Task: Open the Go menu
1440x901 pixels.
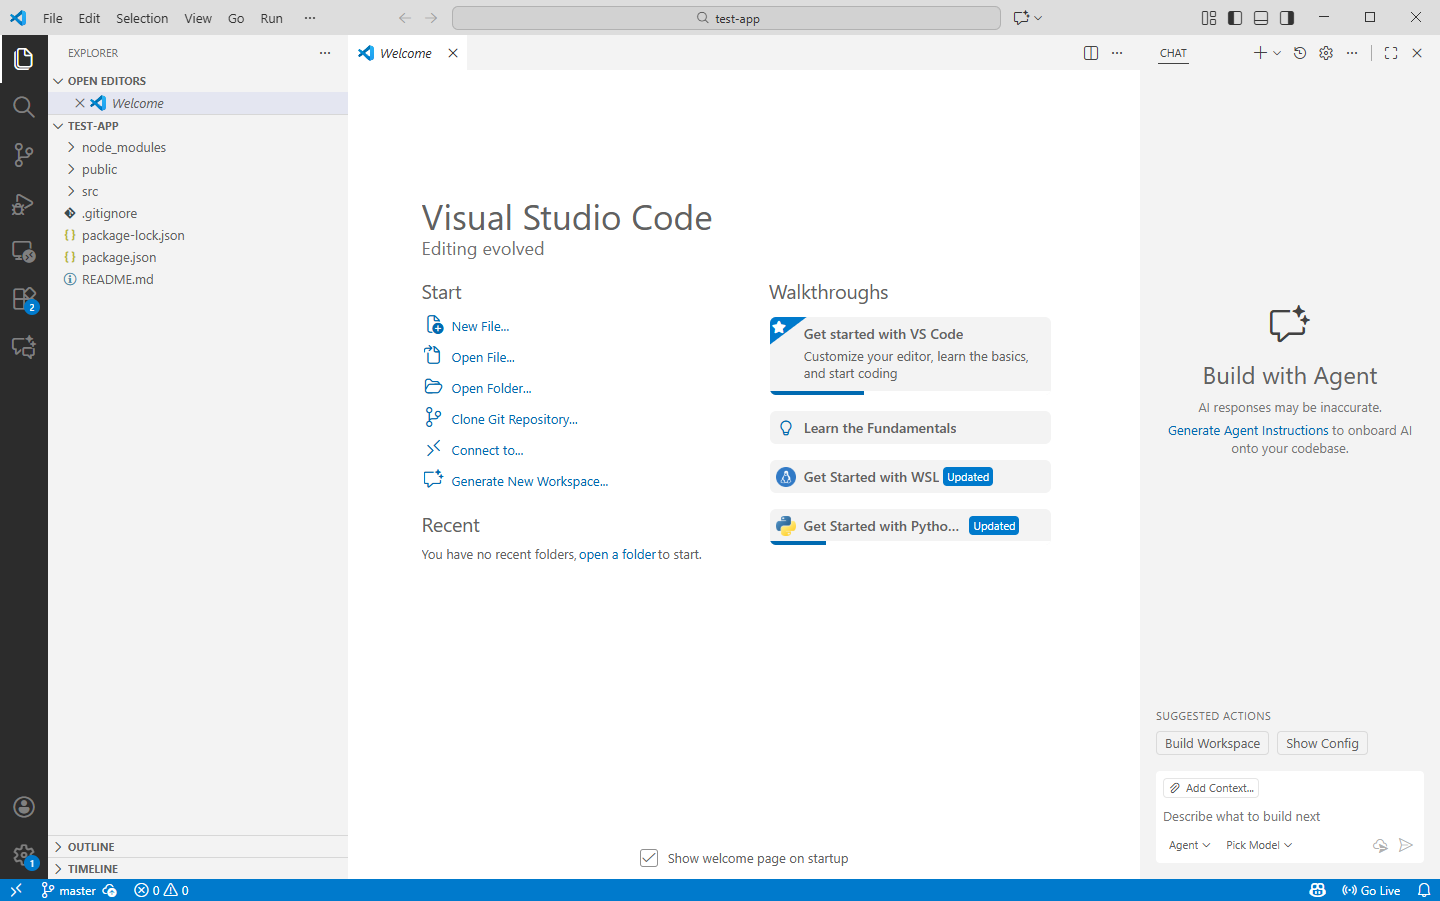Action: click(x=236, y=18)
